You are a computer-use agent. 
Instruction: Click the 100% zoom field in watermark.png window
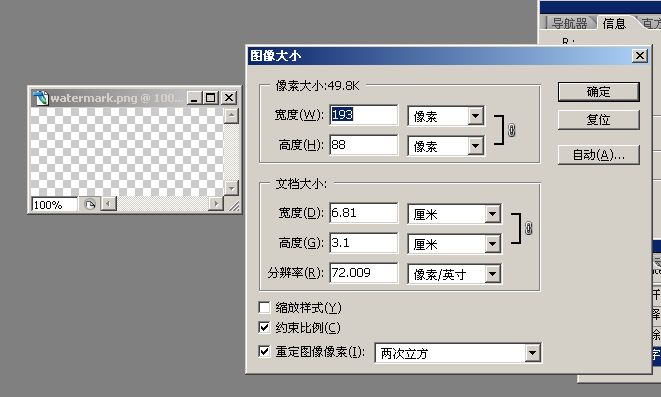(54, 205)
